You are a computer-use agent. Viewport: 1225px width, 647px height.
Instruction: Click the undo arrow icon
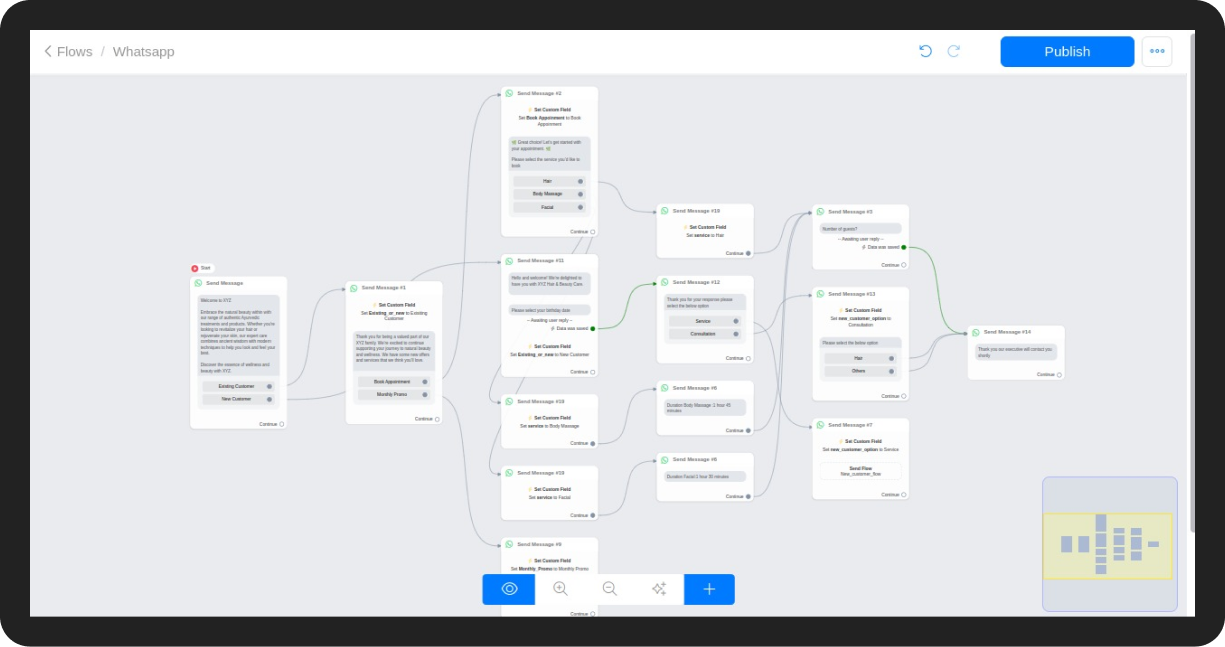click(x=925, y=51)
